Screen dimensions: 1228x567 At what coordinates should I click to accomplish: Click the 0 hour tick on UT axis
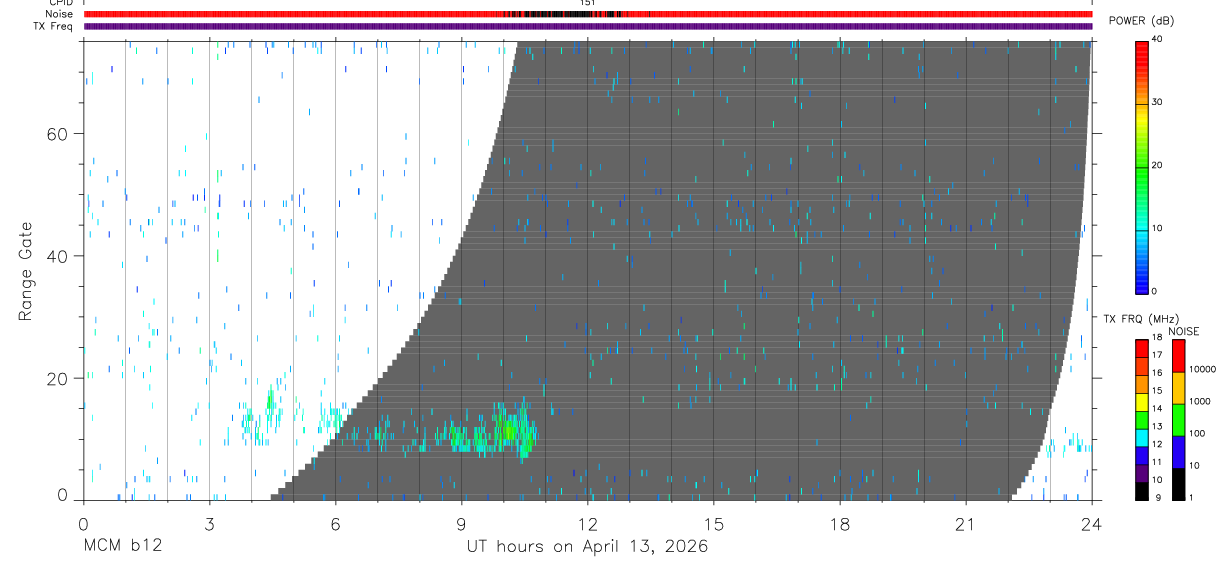[83, 524]
